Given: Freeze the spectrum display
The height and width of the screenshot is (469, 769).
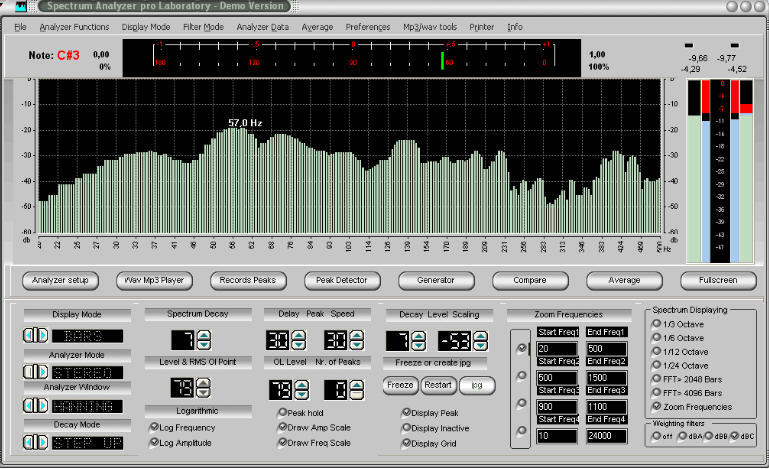Looking at the screenshot, I should click(x=400, y=385).
